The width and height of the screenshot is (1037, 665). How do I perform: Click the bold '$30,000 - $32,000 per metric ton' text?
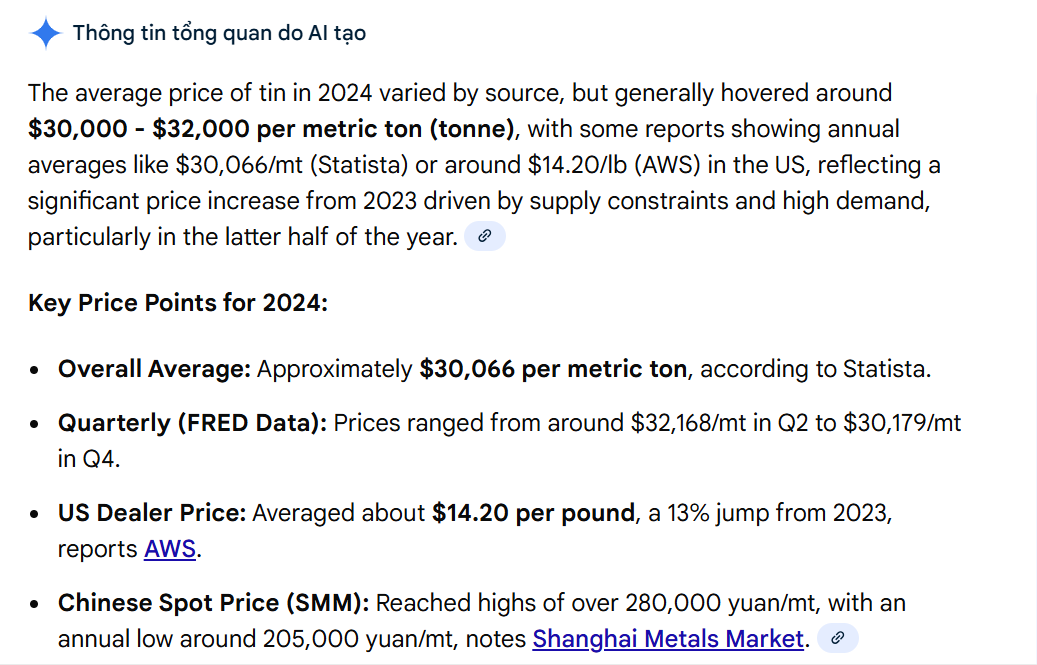(271, 129)
